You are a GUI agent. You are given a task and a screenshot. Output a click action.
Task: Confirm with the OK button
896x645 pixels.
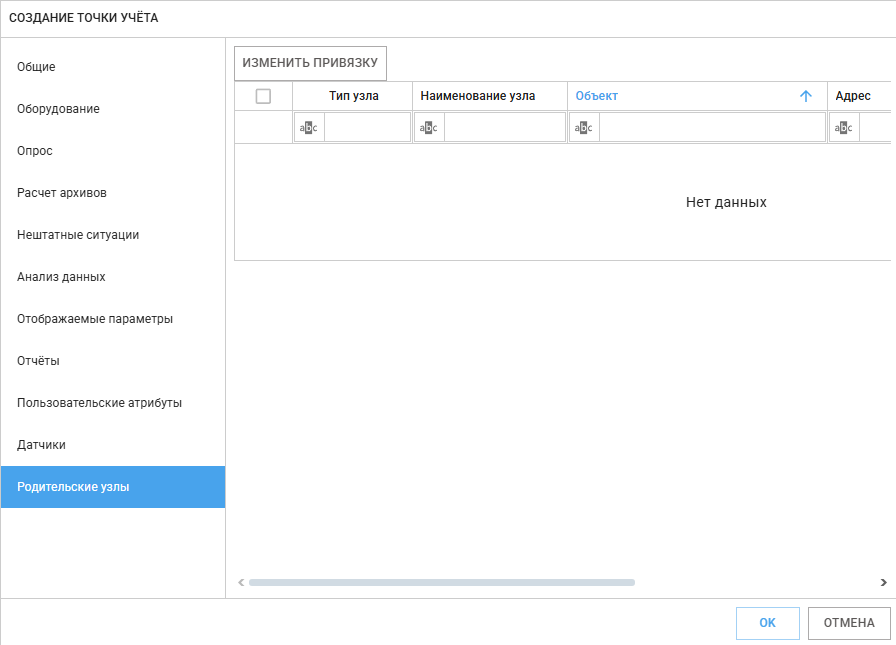(x=767, y=623)
